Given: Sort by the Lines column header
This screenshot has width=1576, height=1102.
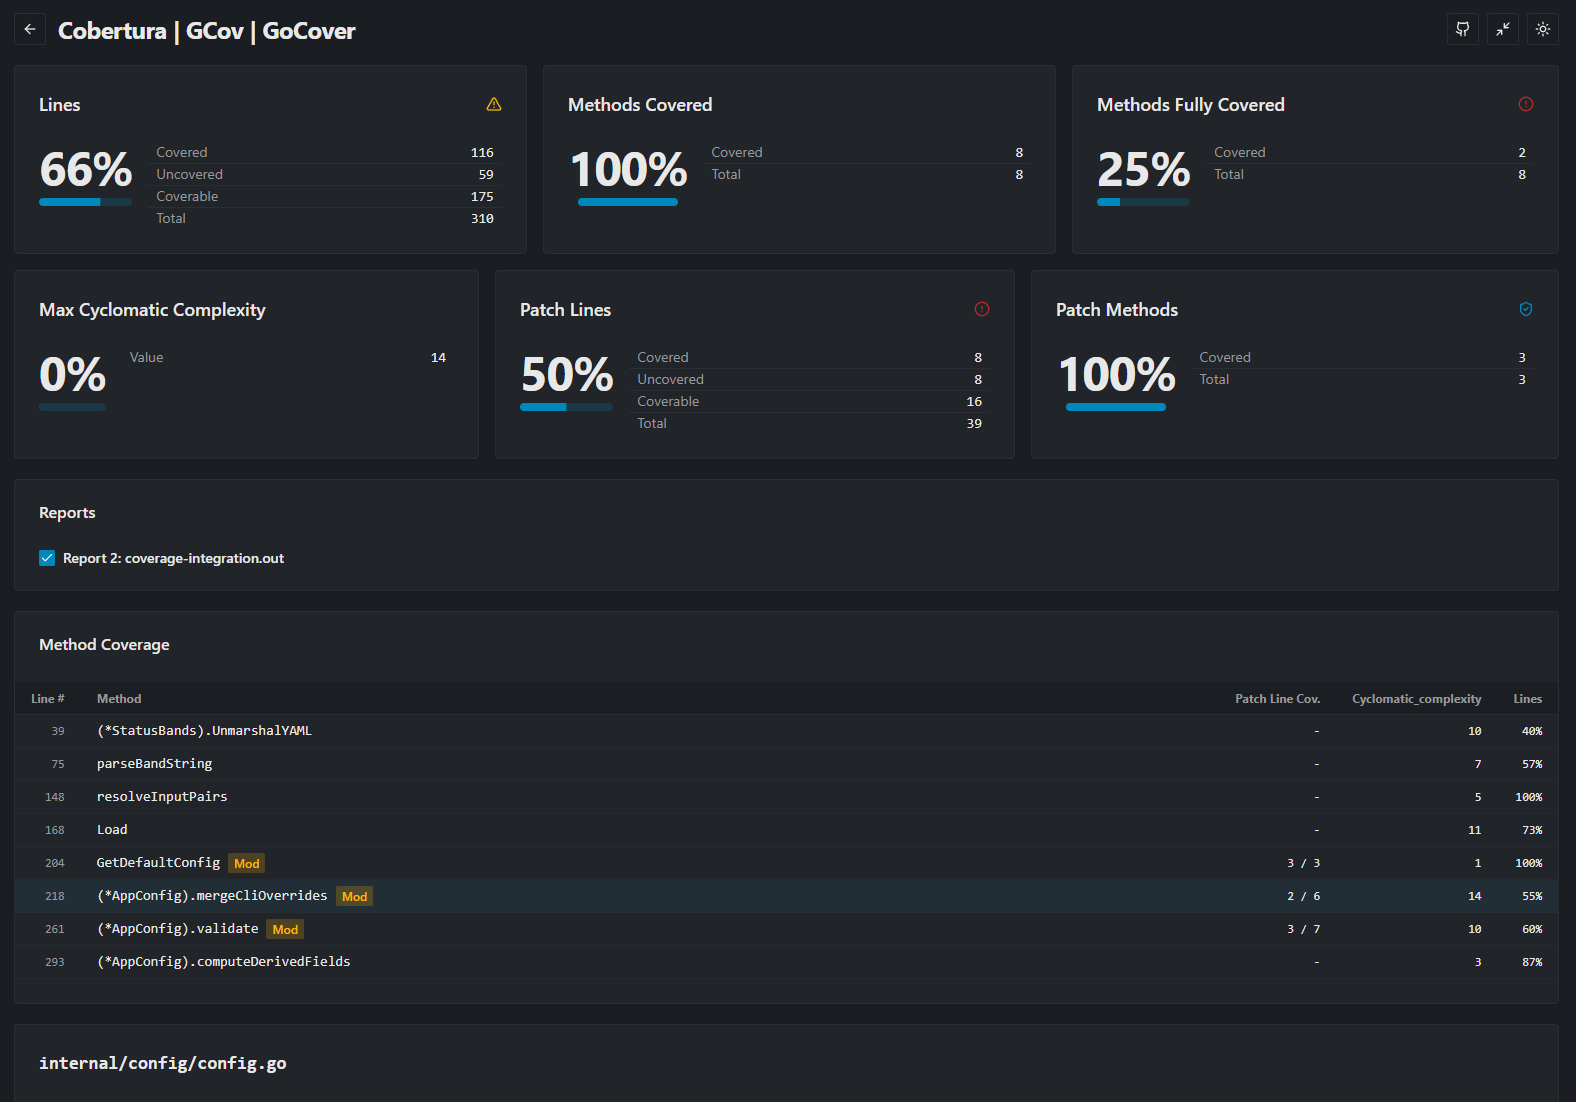Looking at the screenshot, I should point(1527,699).
